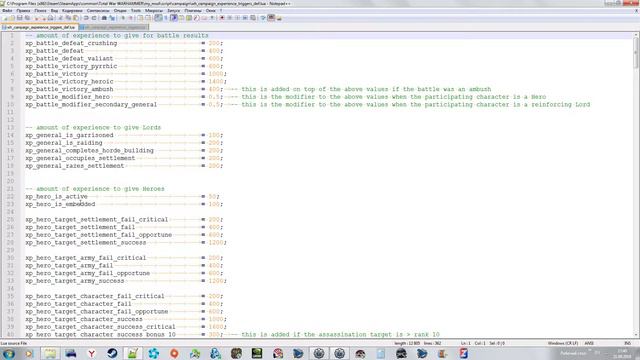Image resolution: width=640 pixels, height=360 pixels.
Task: Click the xp_hero_target_settlement_success line
Action: (x=126, y=242)
